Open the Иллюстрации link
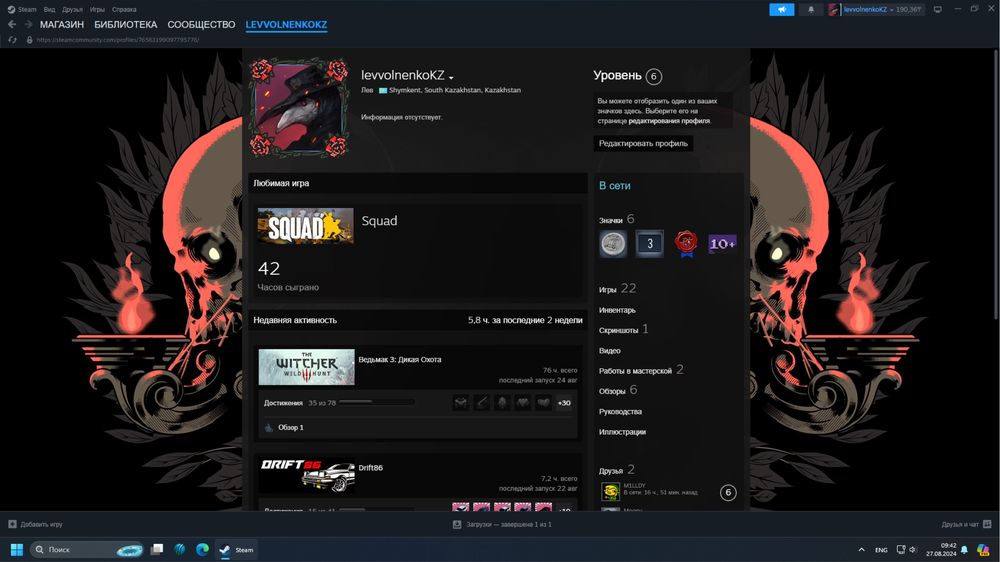Viewport: 1000px width, 562px height. pyautogui.click(x=622, y=432)
